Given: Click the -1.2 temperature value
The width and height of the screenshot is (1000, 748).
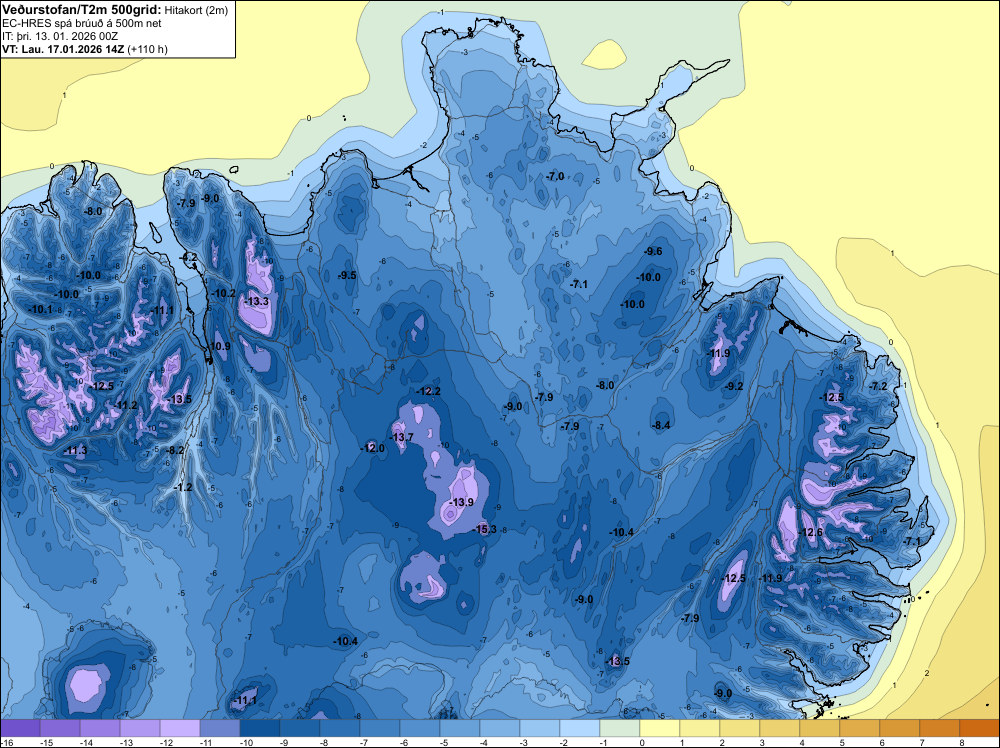Looking at the screenshot, I should point(183,487).
